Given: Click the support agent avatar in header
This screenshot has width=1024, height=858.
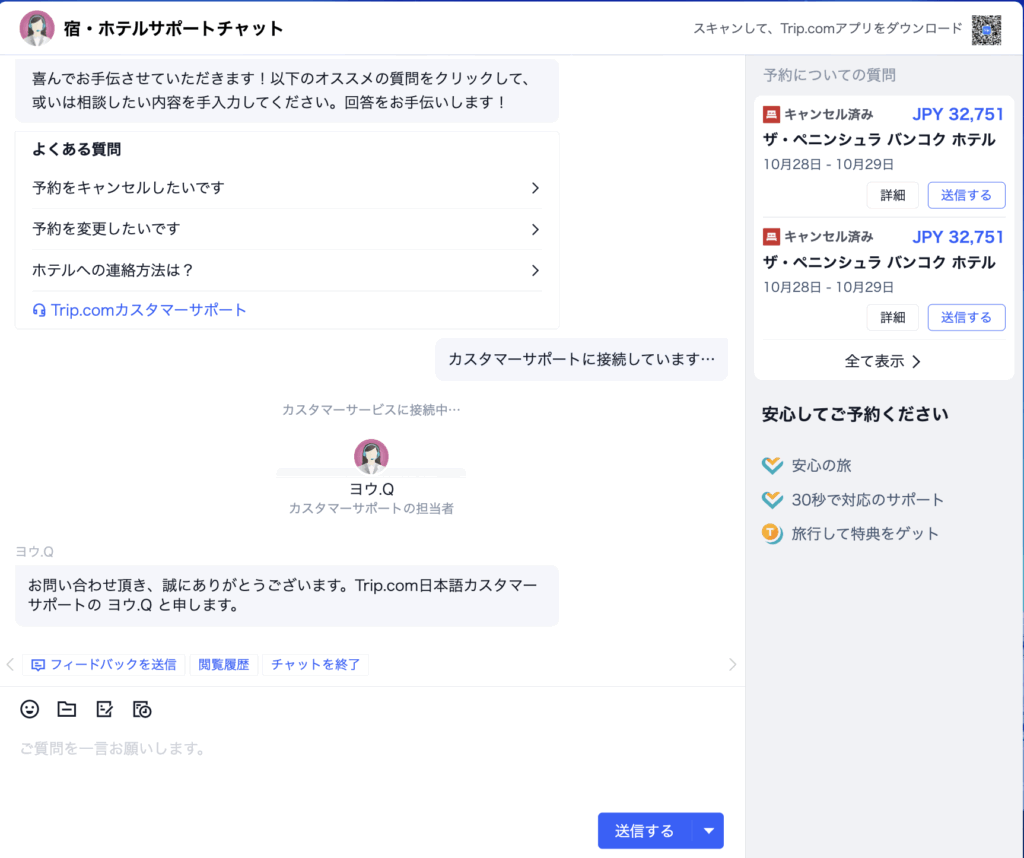Looking at the screenshot, I should [x=37, y=28].
